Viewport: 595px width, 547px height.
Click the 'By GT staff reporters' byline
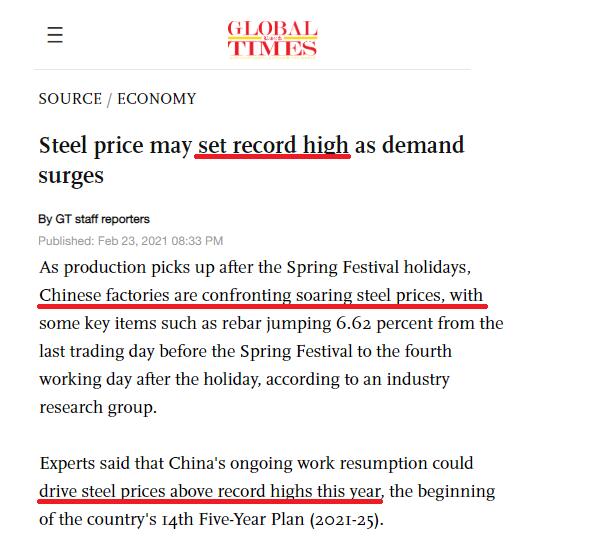[x=94, y=219]
